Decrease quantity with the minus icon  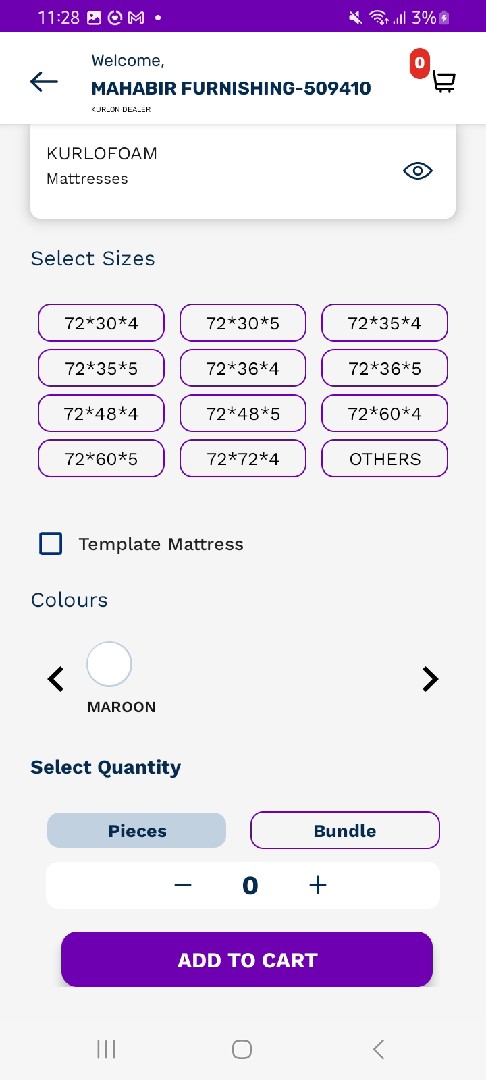(x=182, y=885)
